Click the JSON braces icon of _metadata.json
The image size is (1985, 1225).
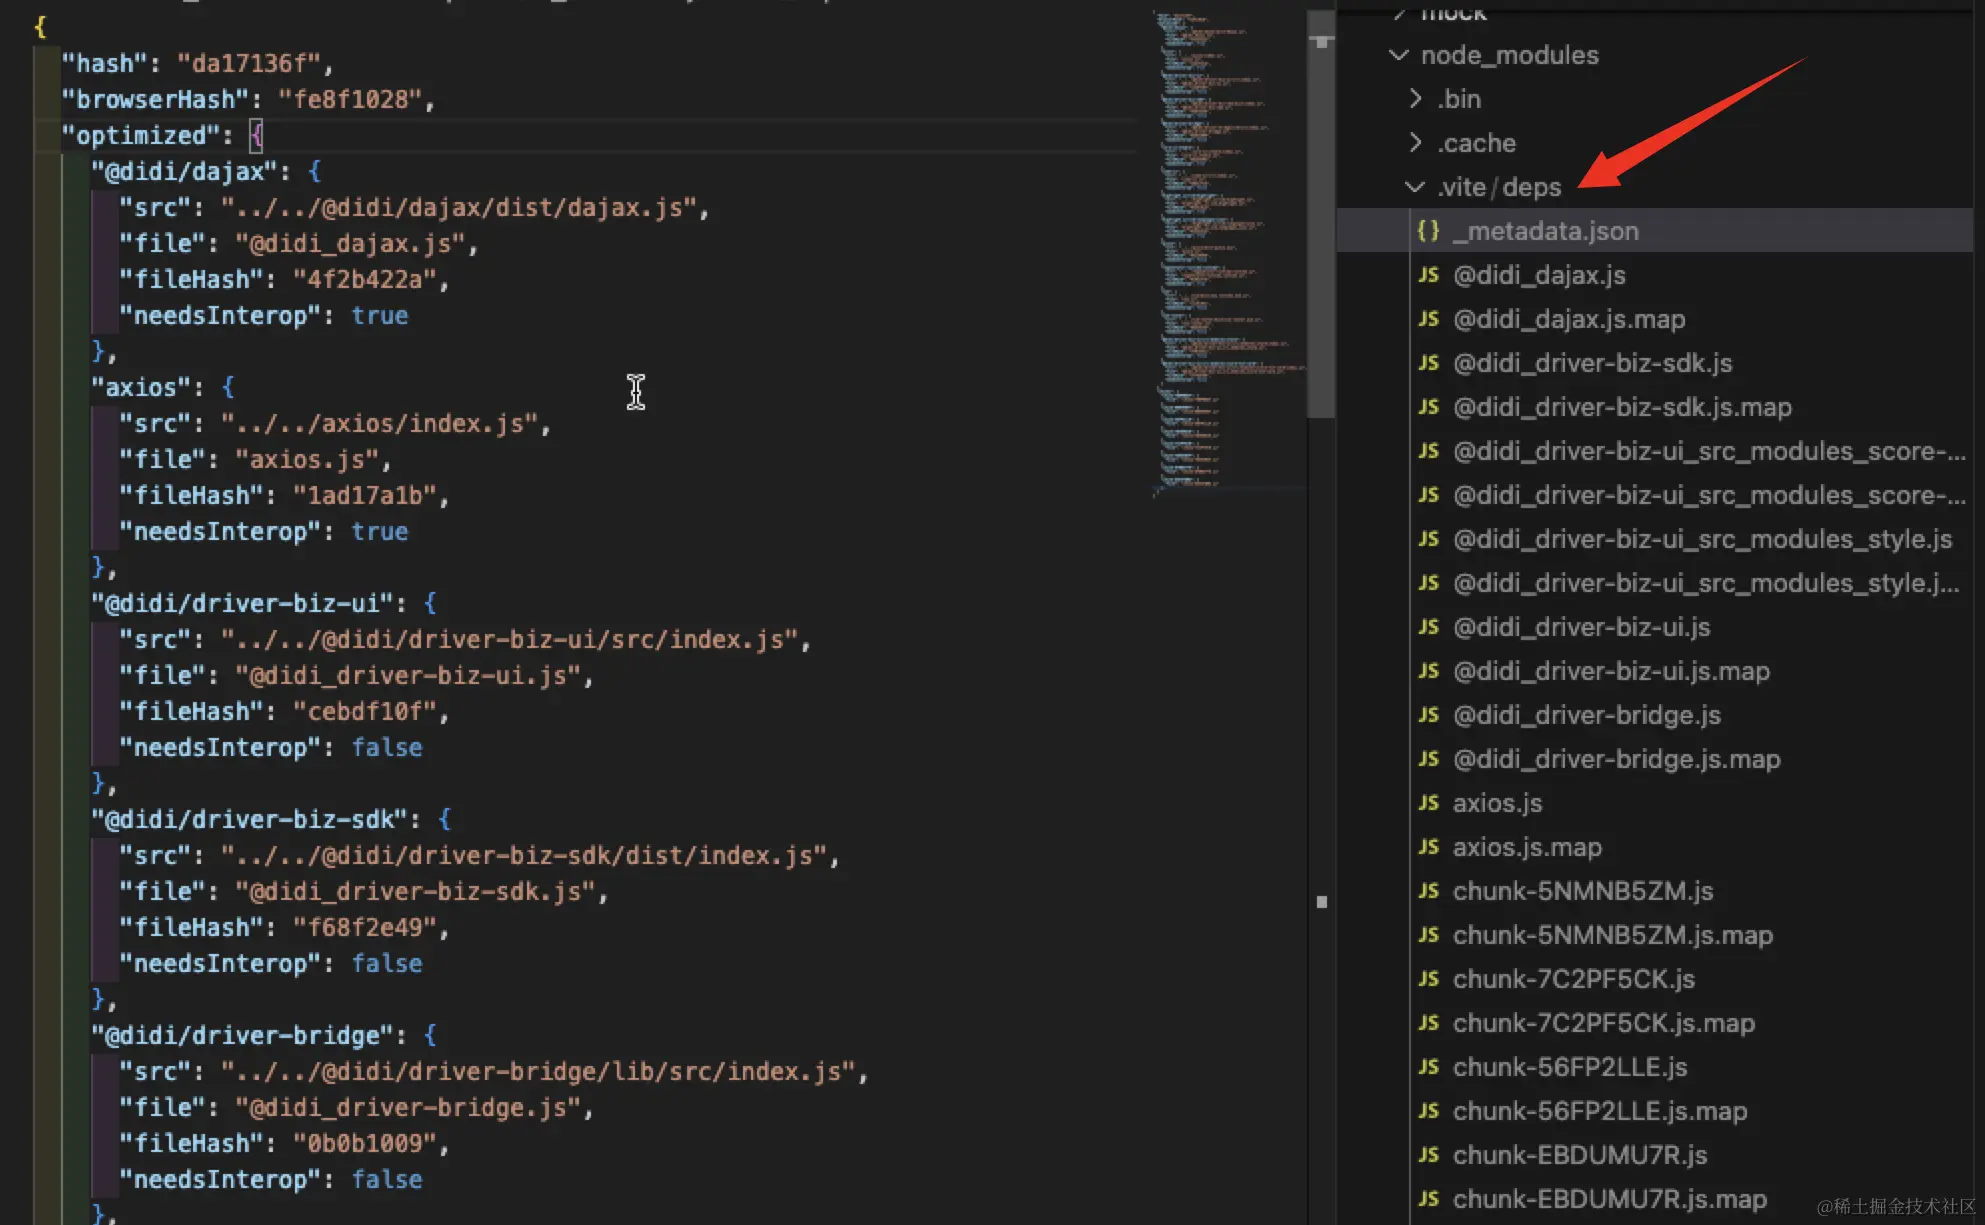tap(1428, 231)
